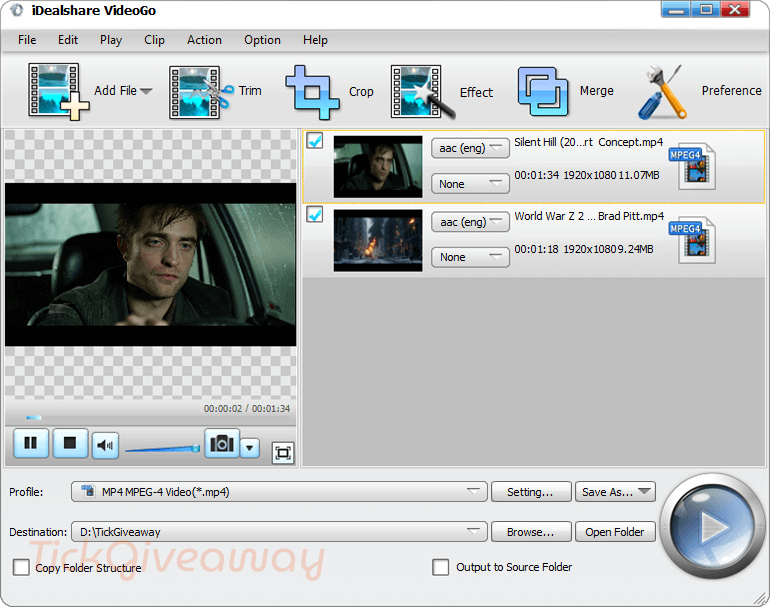Click World War Z duration 00:01:18 text
Screen dimensions: 770x607
(536, 249)
